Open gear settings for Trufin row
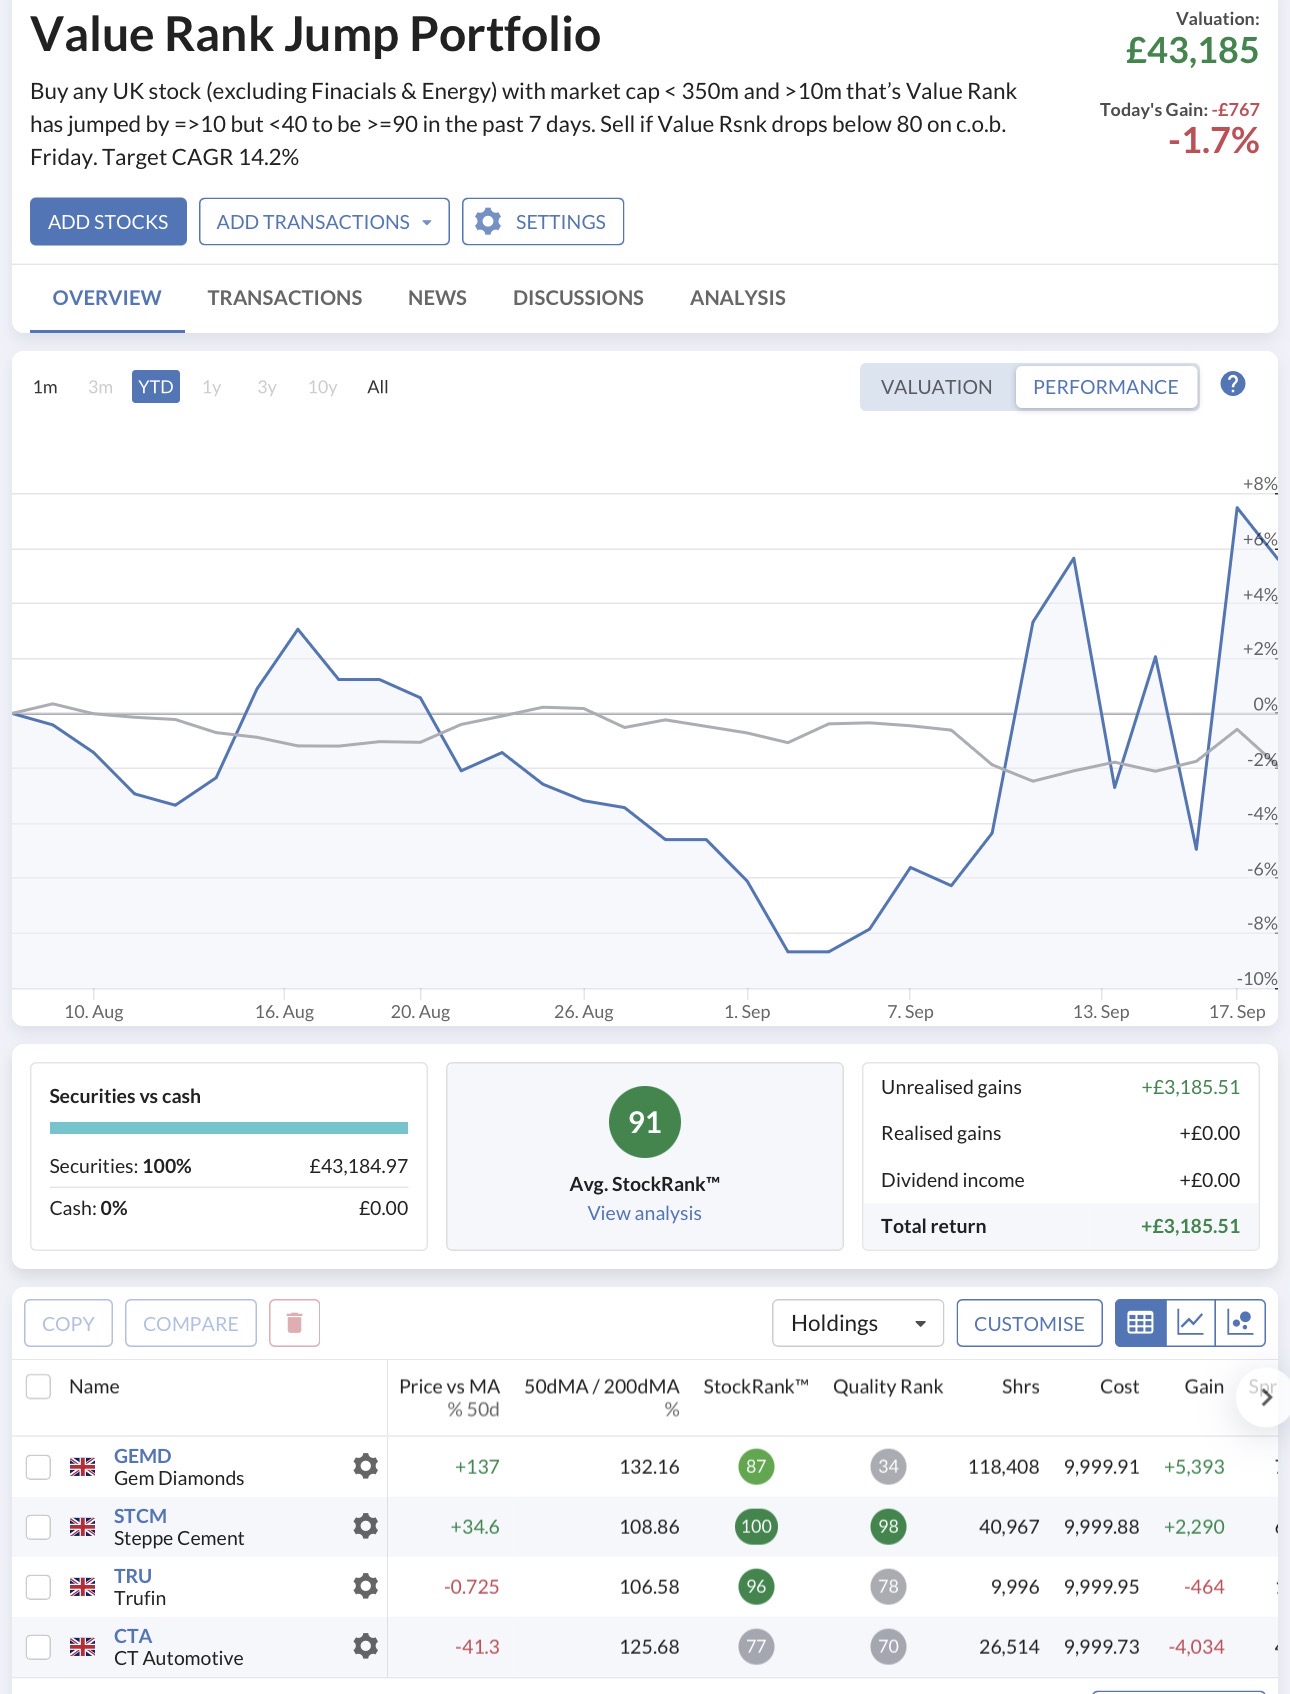1290x1694 pixels. 366,1586
